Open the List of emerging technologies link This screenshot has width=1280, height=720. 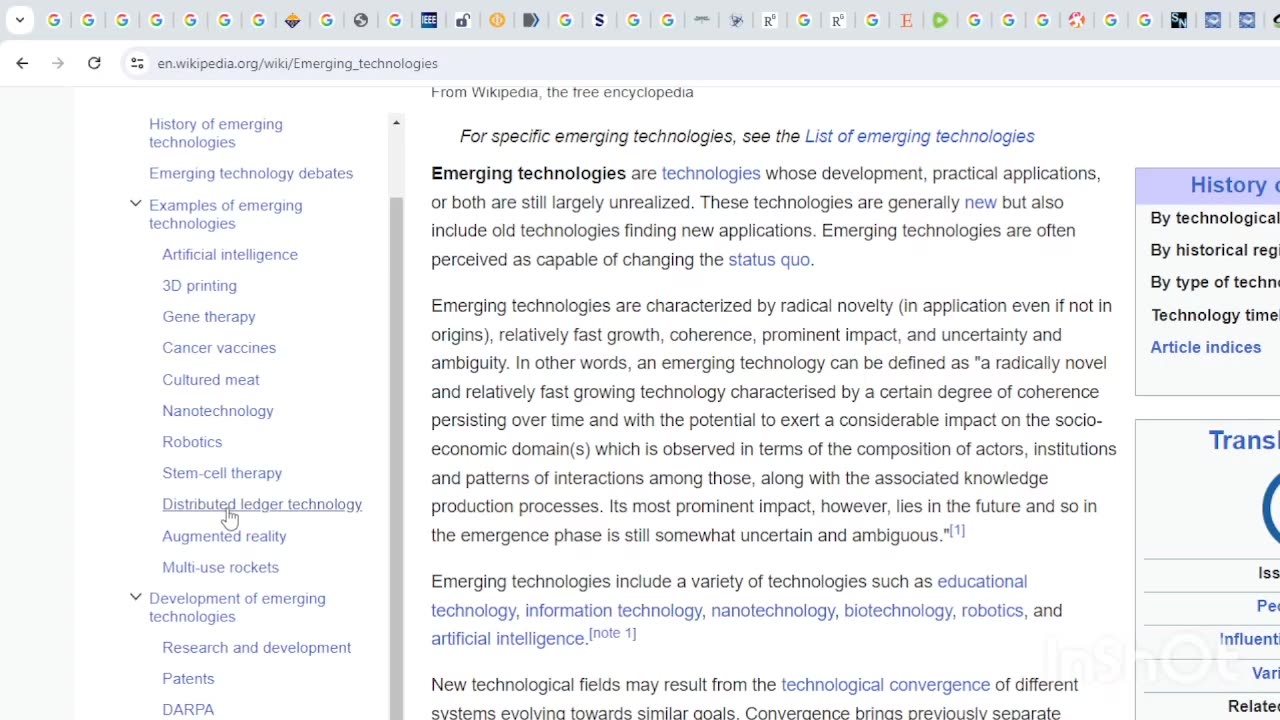[x=920, y=136]
